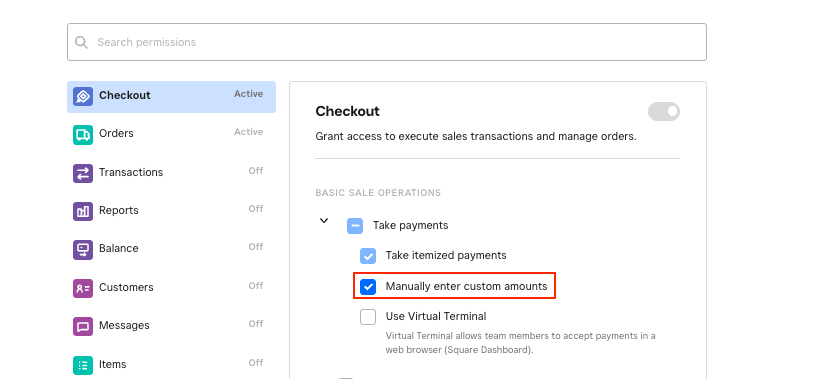This screenshot has width=819, height=379.
Task: Open the Transactions arrows icon
Action: (x=83, y=173)
